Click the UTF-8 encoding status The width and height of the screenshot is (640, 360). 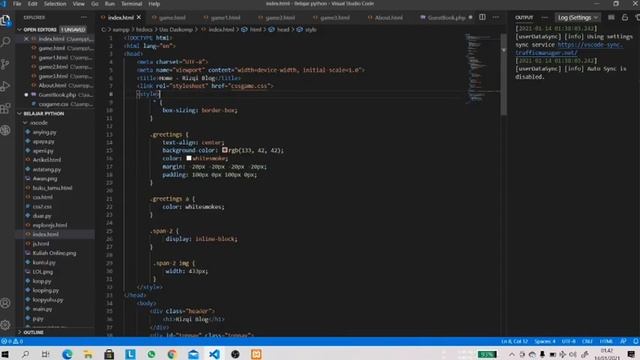pos(569,341)
